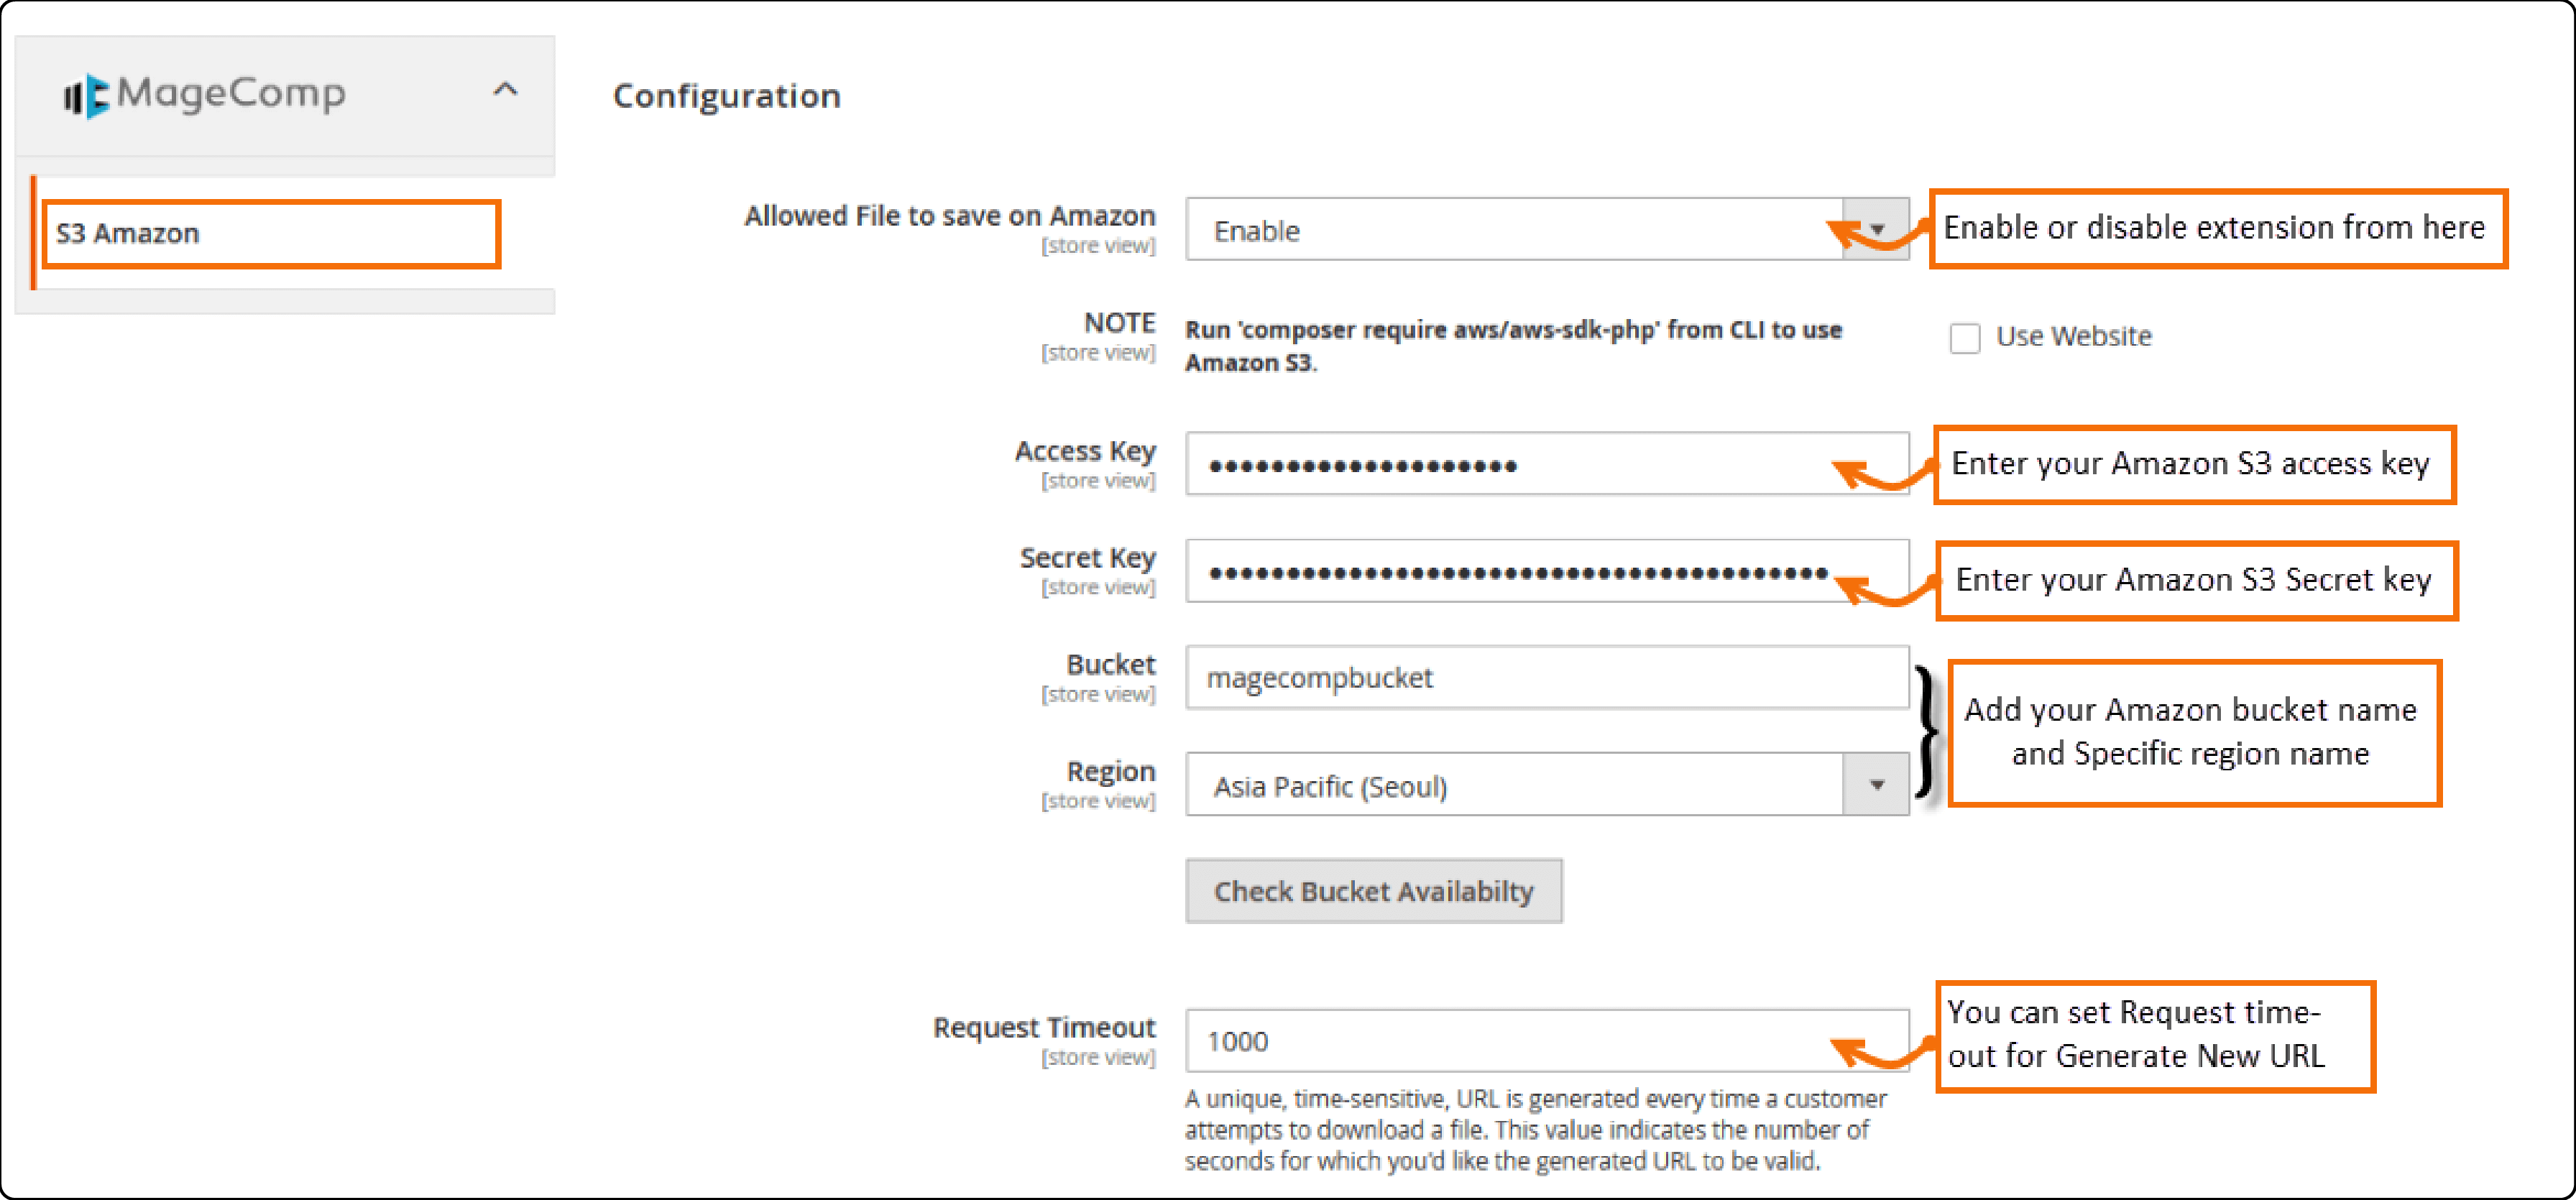Click the Bucket label
The height and width of the screenshot is (1200, 2576).
[x=1110, y=664]
